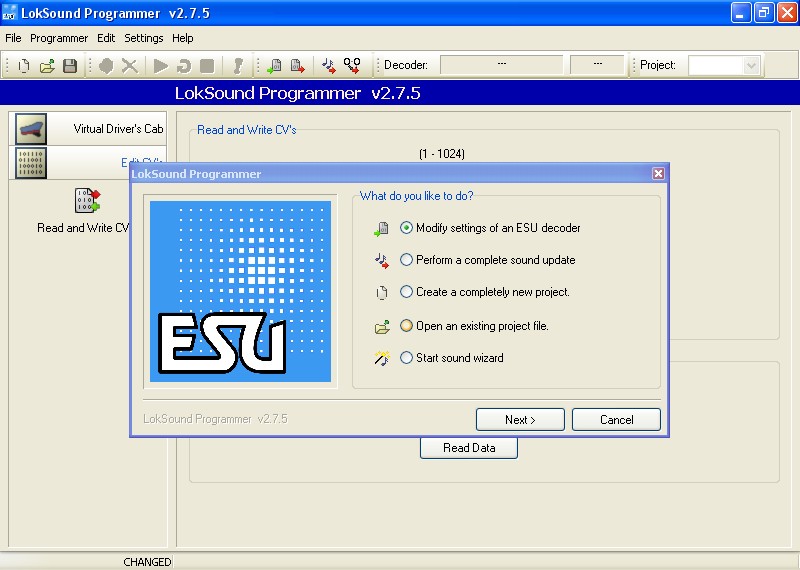
Task: Click the New project toolbar icon
Action: pyautogui.click(x=23, y=66)
